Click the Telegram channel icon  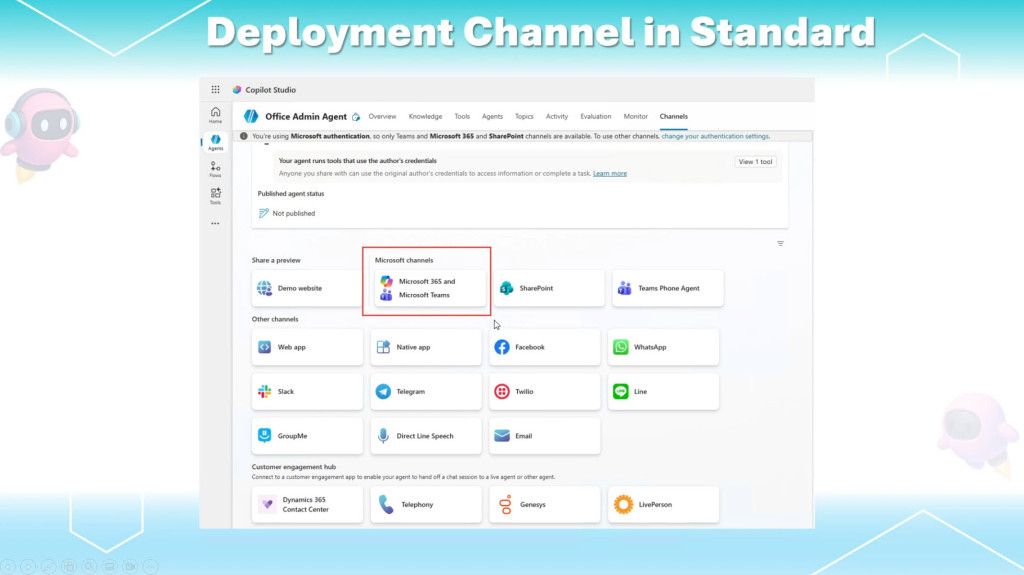383,391
